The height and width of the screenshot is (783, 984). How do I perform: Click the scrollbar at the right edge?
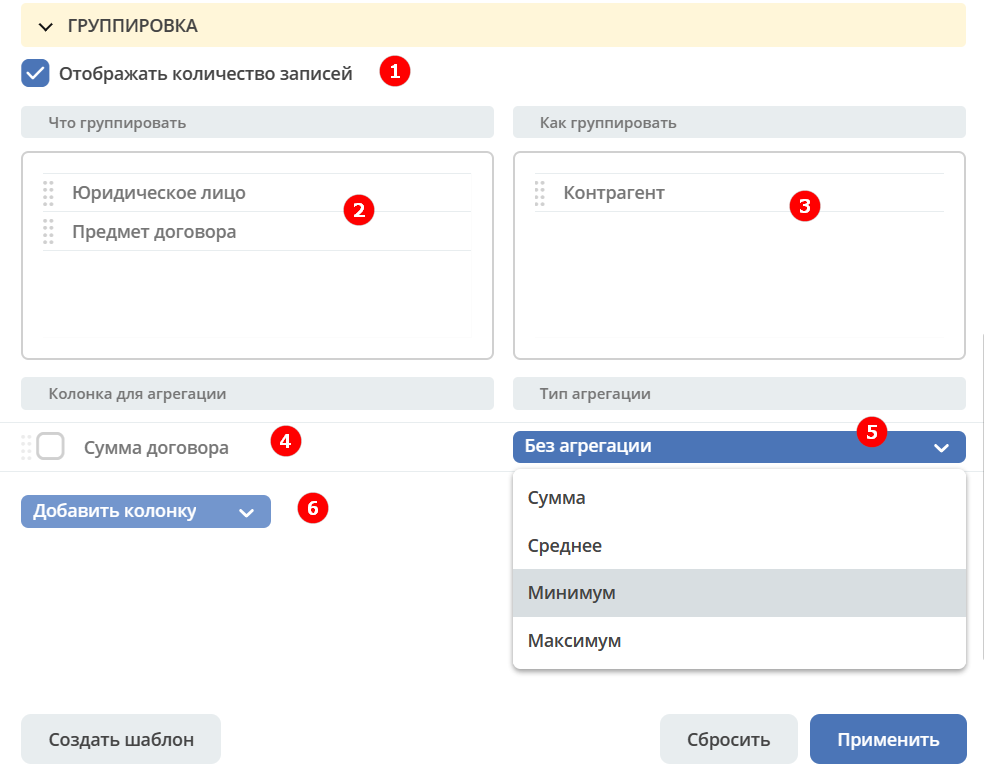click(x=982, y=496)
